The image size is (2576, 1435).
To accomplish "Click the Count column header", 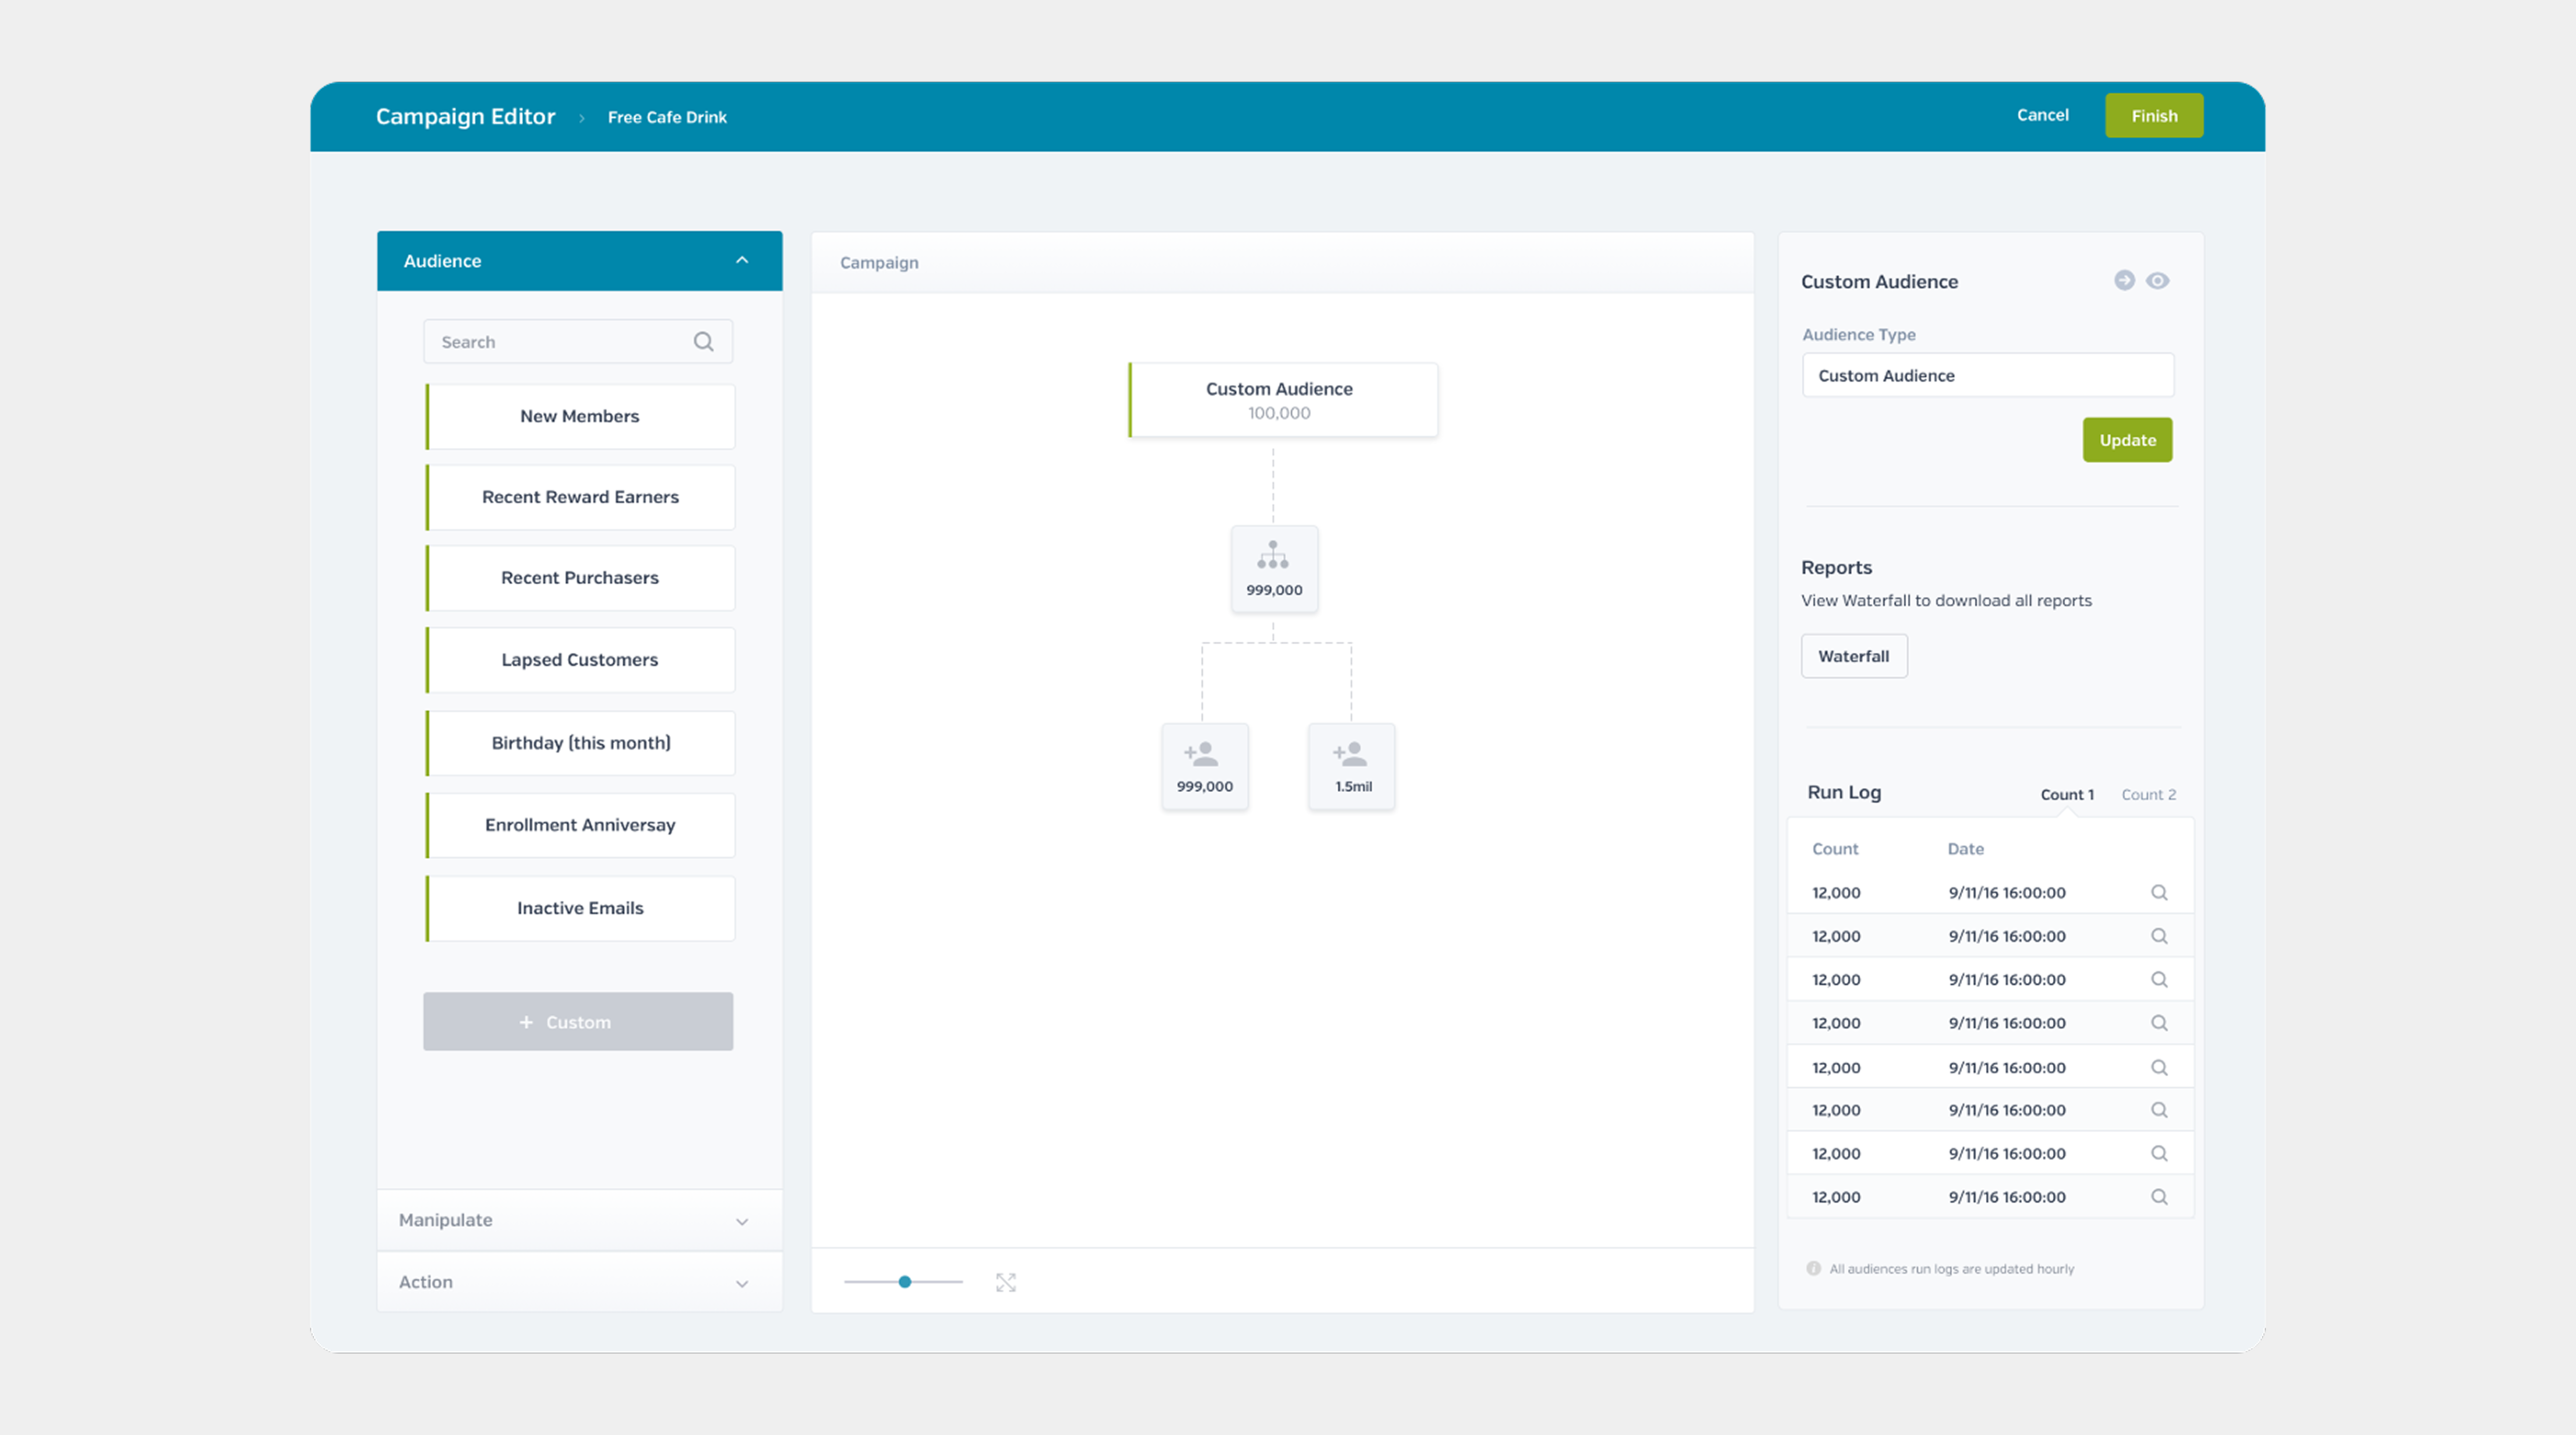I will tap(1835, 849).
